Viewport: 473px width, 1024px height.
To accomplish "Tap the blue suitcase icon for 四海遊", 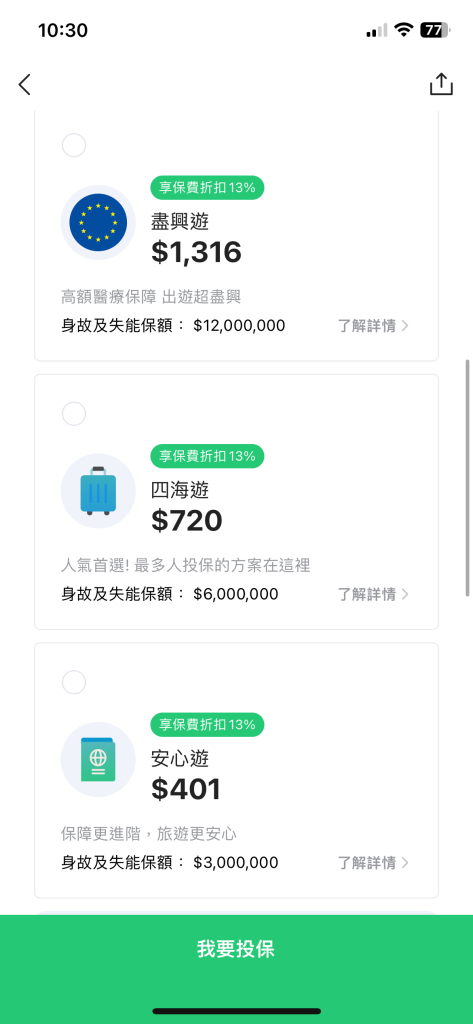I will tap(98, 491).
